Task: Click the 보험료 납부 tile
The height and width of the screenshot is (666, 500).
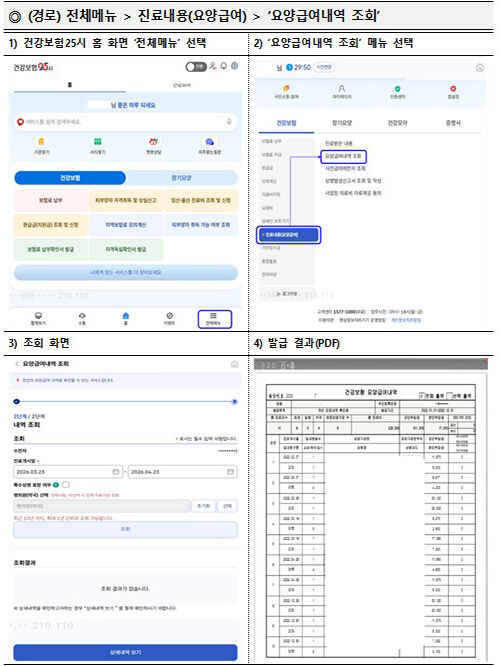Action: [x=51, y=200]
